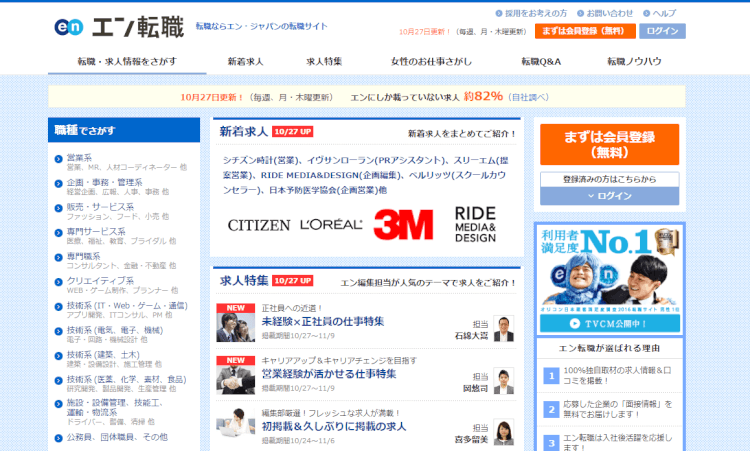Click the large orange まずは会員登録 button

click(x=609, y=144)
